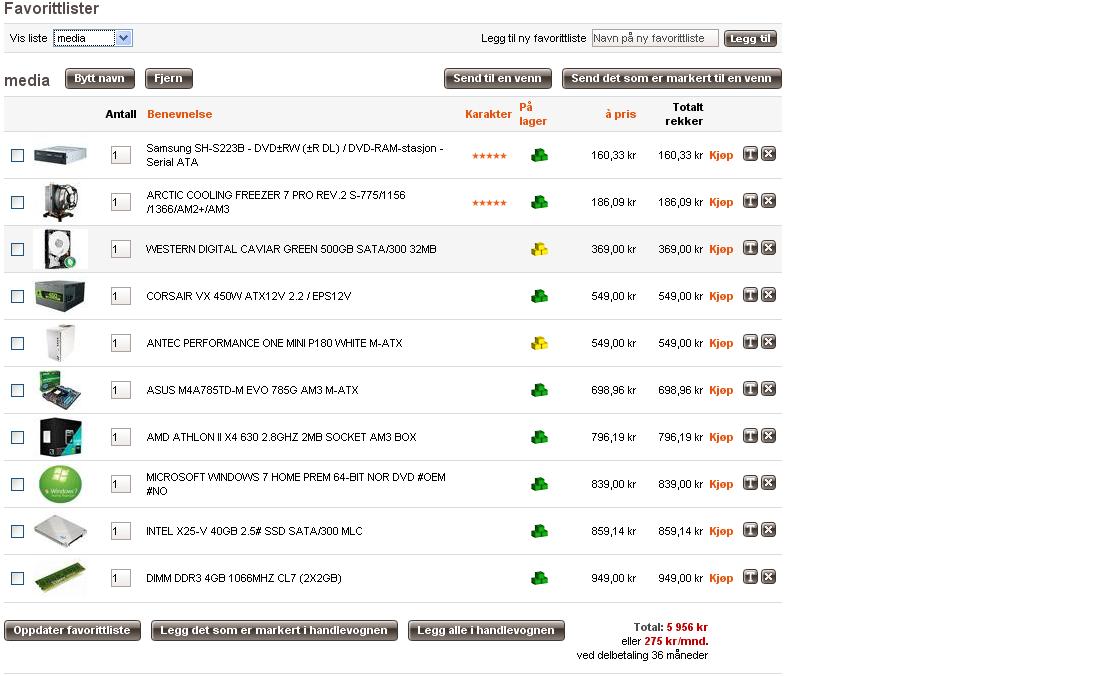Remove Microsoft Windows 7 with X icon
Viewport: 1103px width, 676px height.
click(768, 483)
